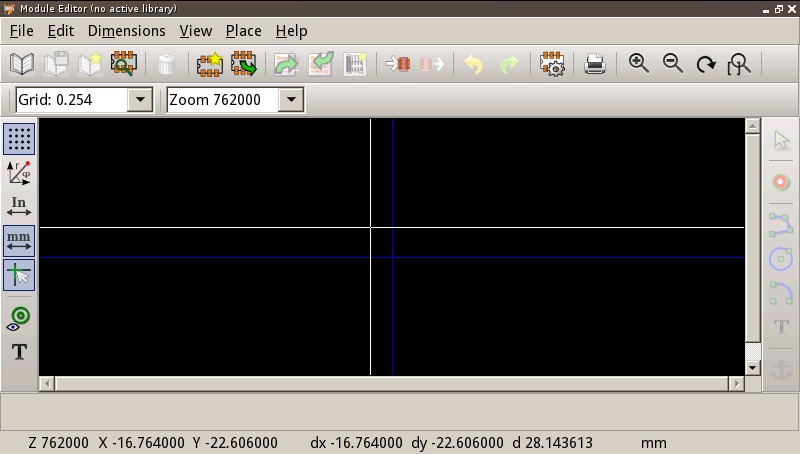800x454 pixels.
Task: Click the Zoom auto fit icon
Action: [x=739, y=64]
